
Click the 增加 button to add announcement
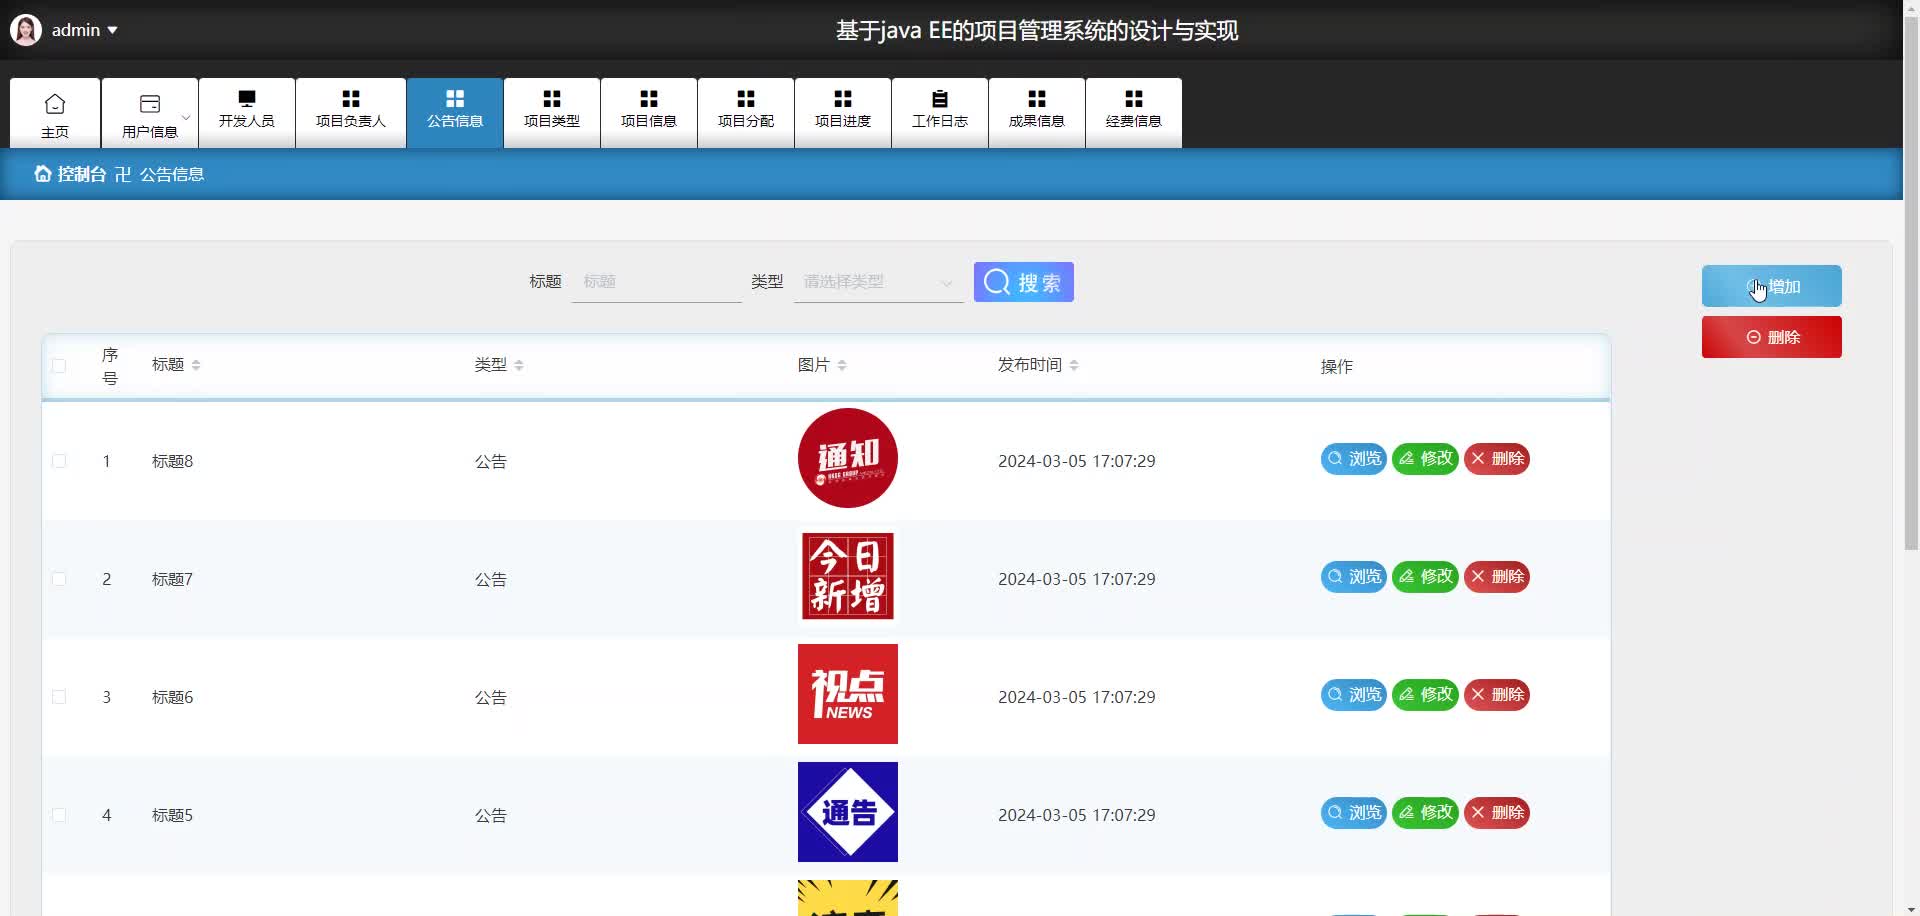point(1771,286)
